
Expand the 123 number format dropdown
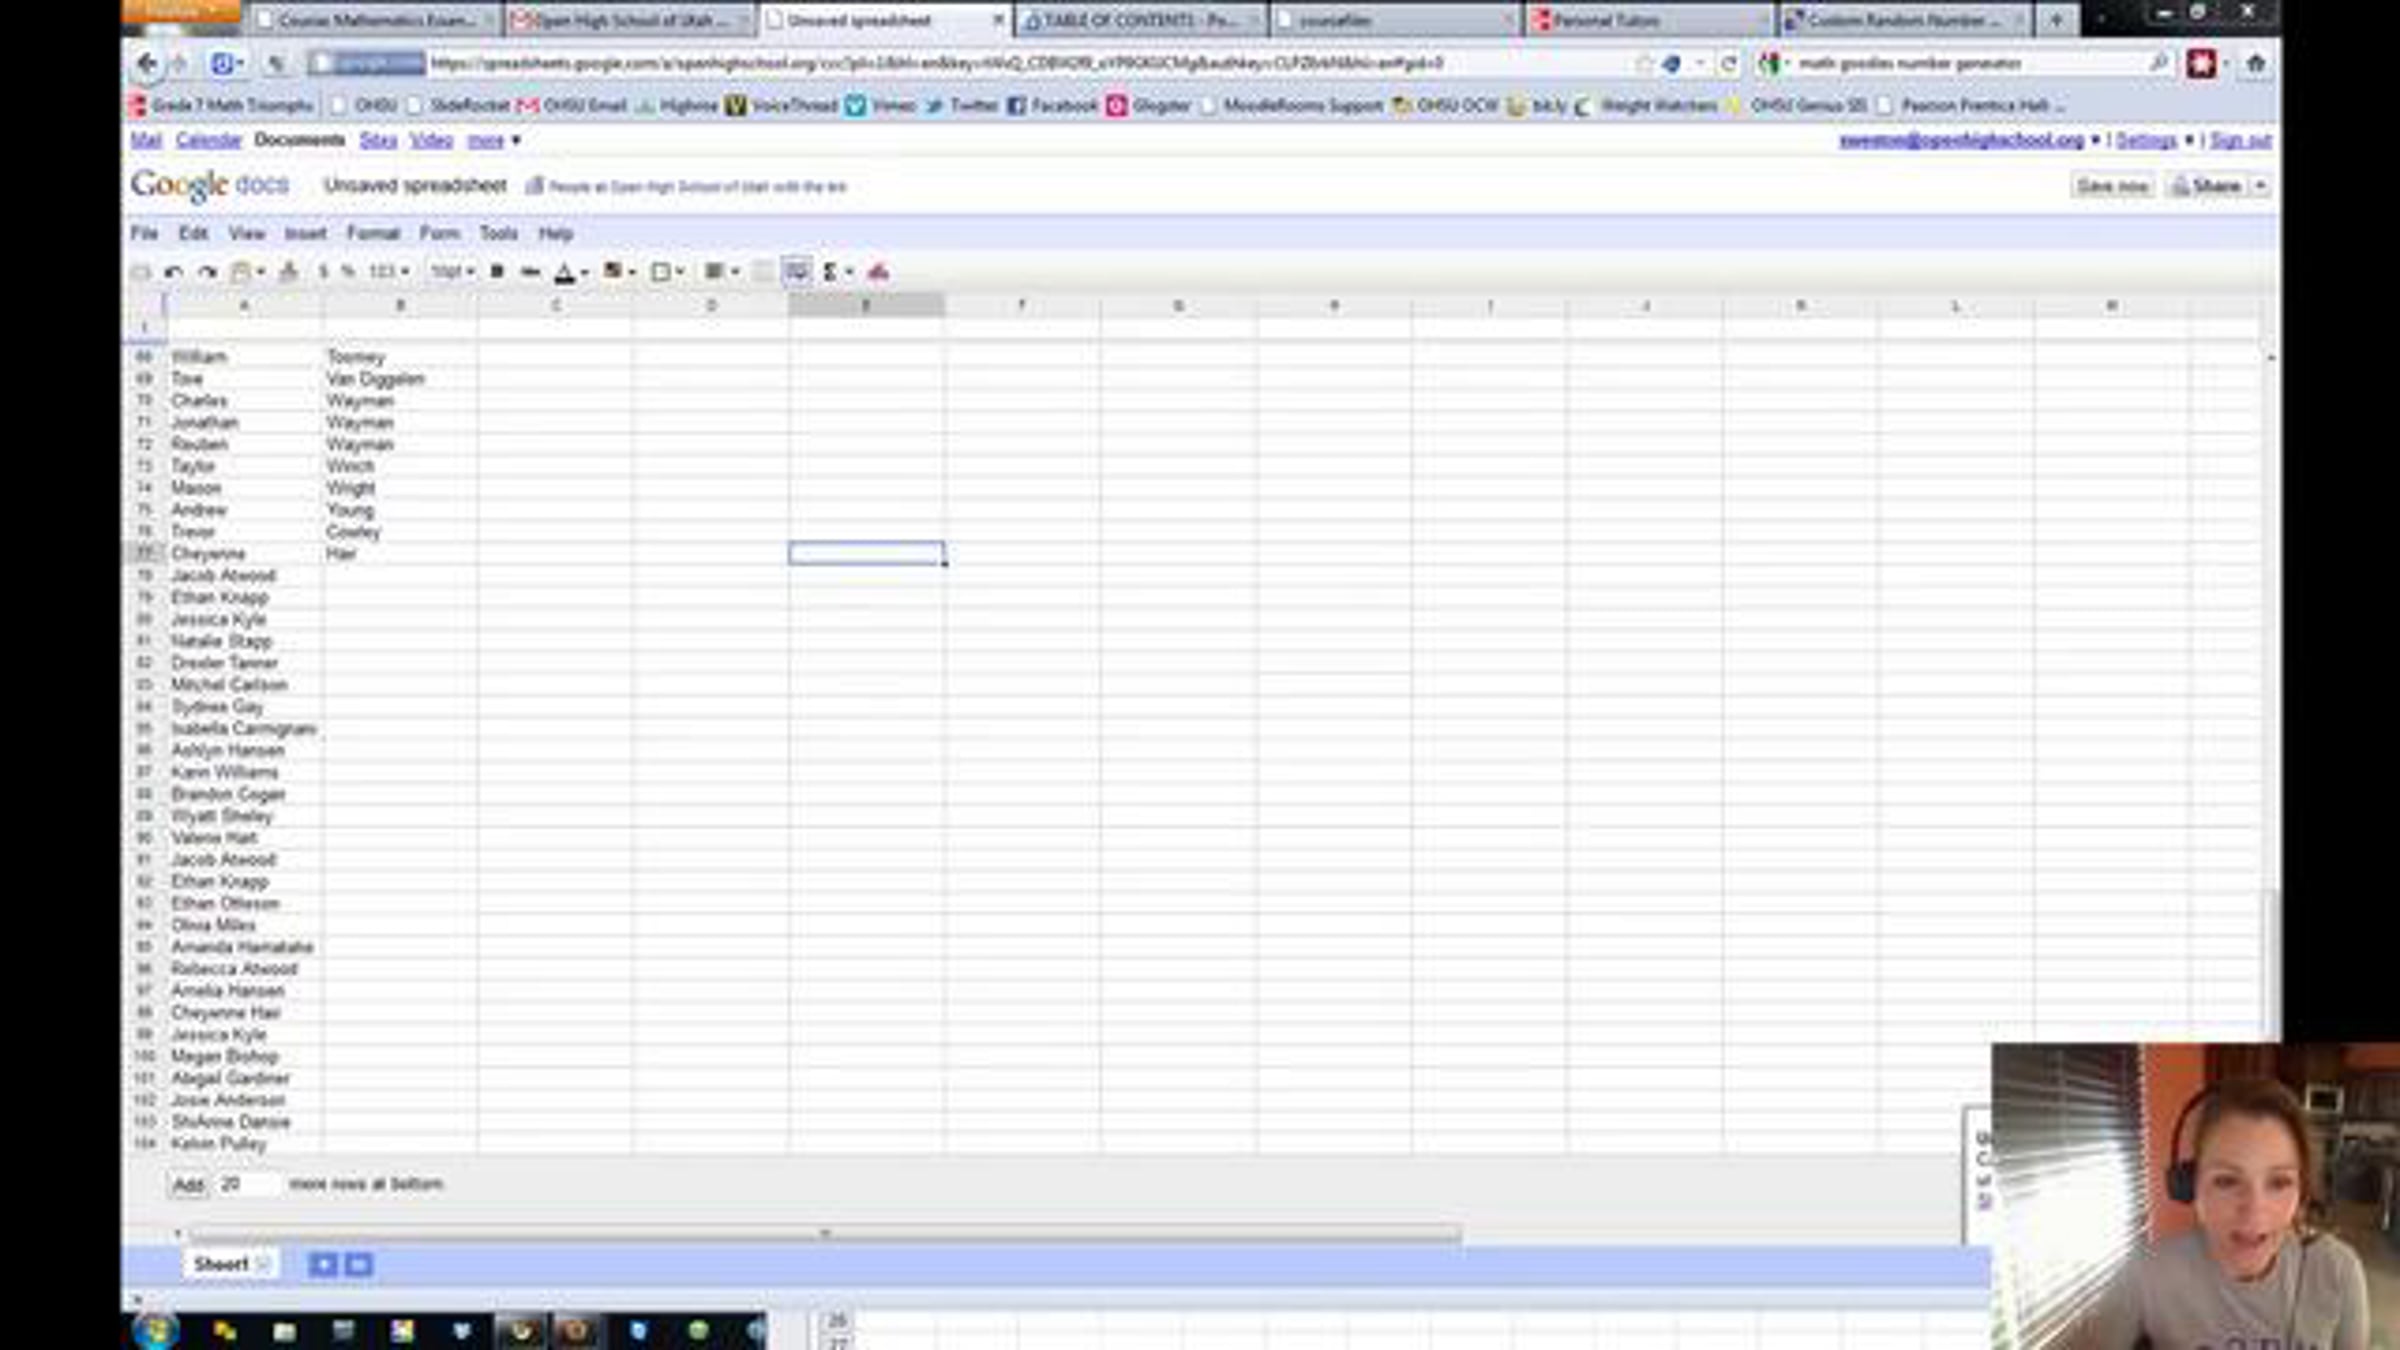389,272
